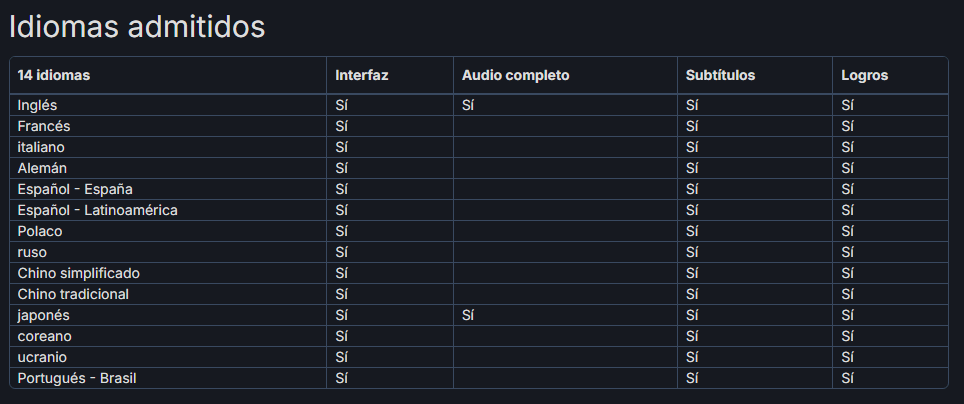Click the 'Audio completo' column header
The width and height of the screenshot is (964, 404).
click(515, 75)
